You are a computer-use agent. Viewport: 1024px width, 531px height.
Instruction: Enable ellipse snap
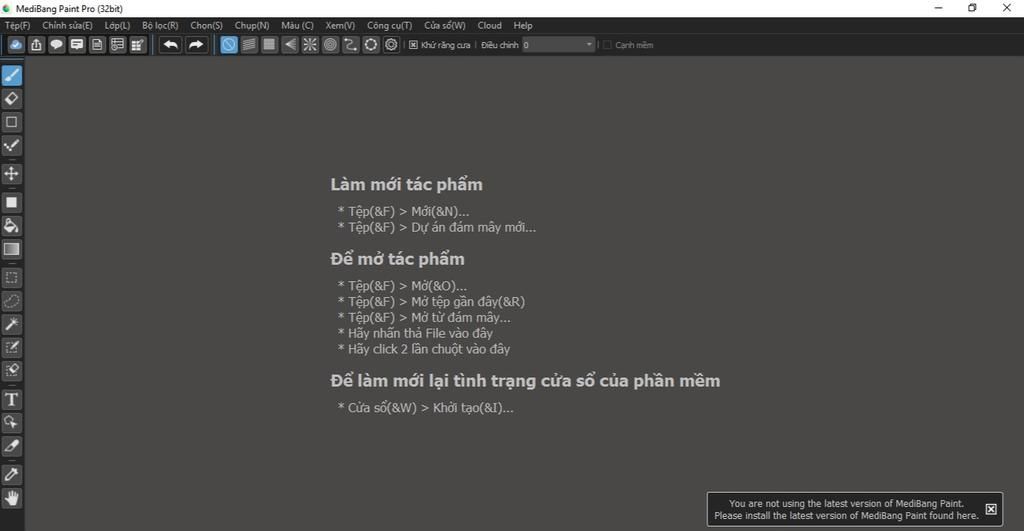[x=370, y=44]
